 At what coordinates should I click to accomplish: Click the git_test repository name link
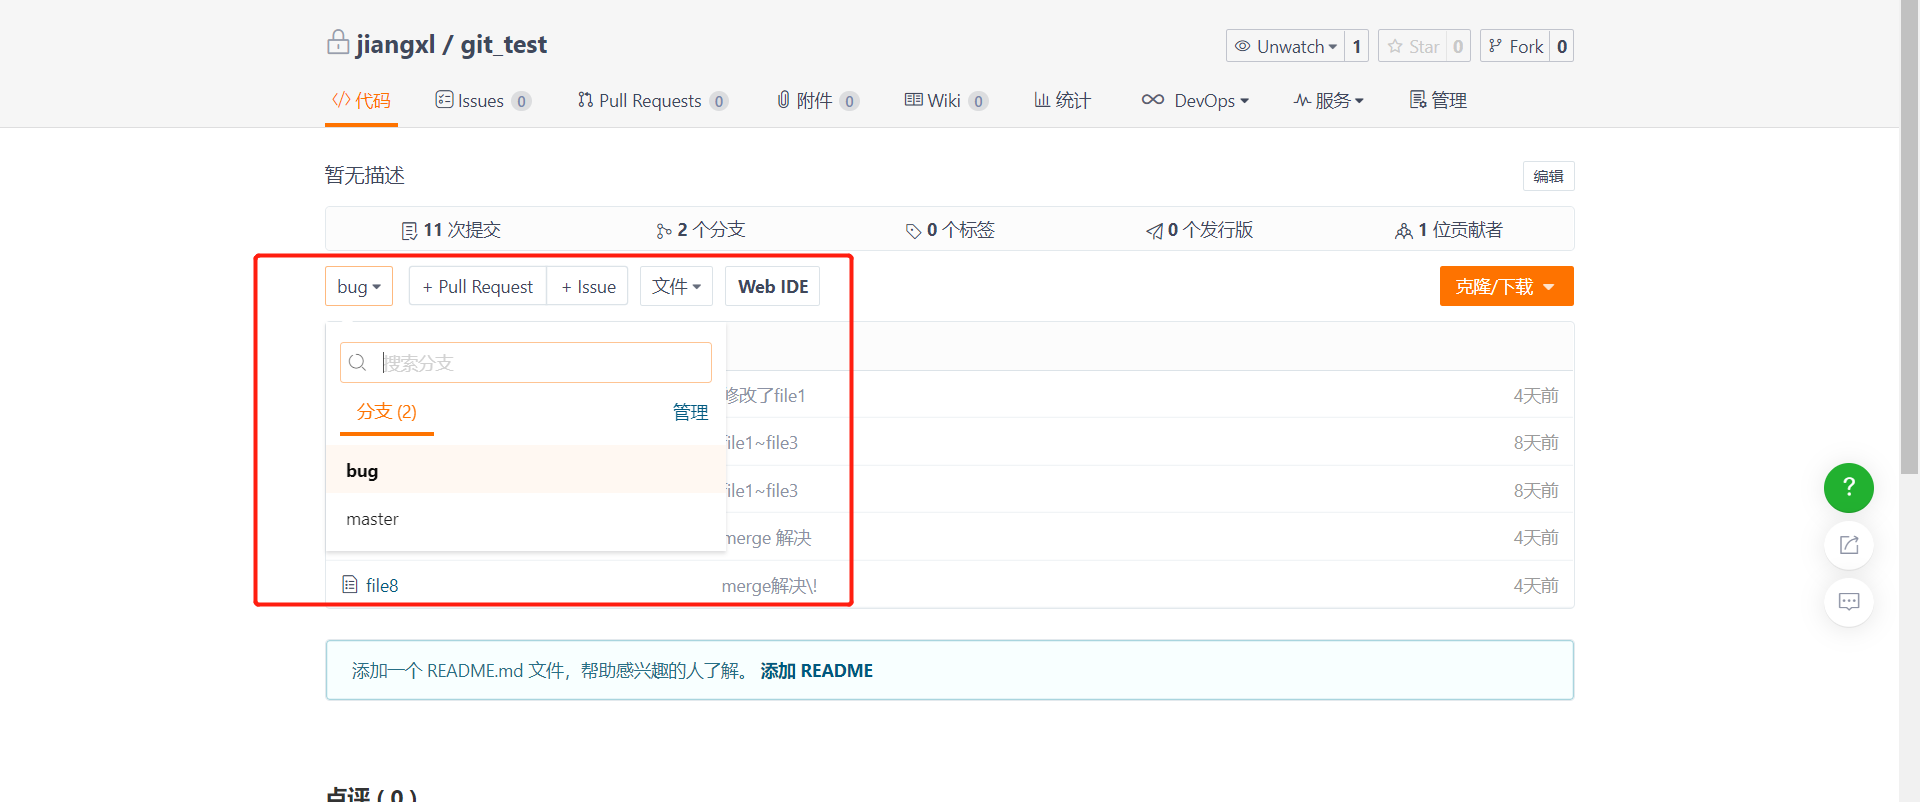point(504,44)
